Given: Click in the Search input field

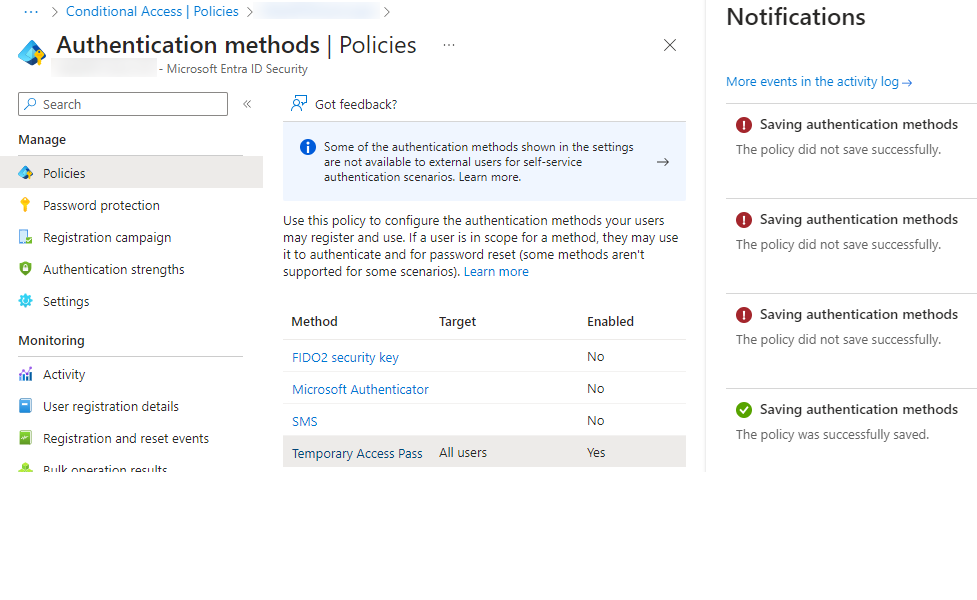Looking at the screenshot, I should (x=123, y=104).
